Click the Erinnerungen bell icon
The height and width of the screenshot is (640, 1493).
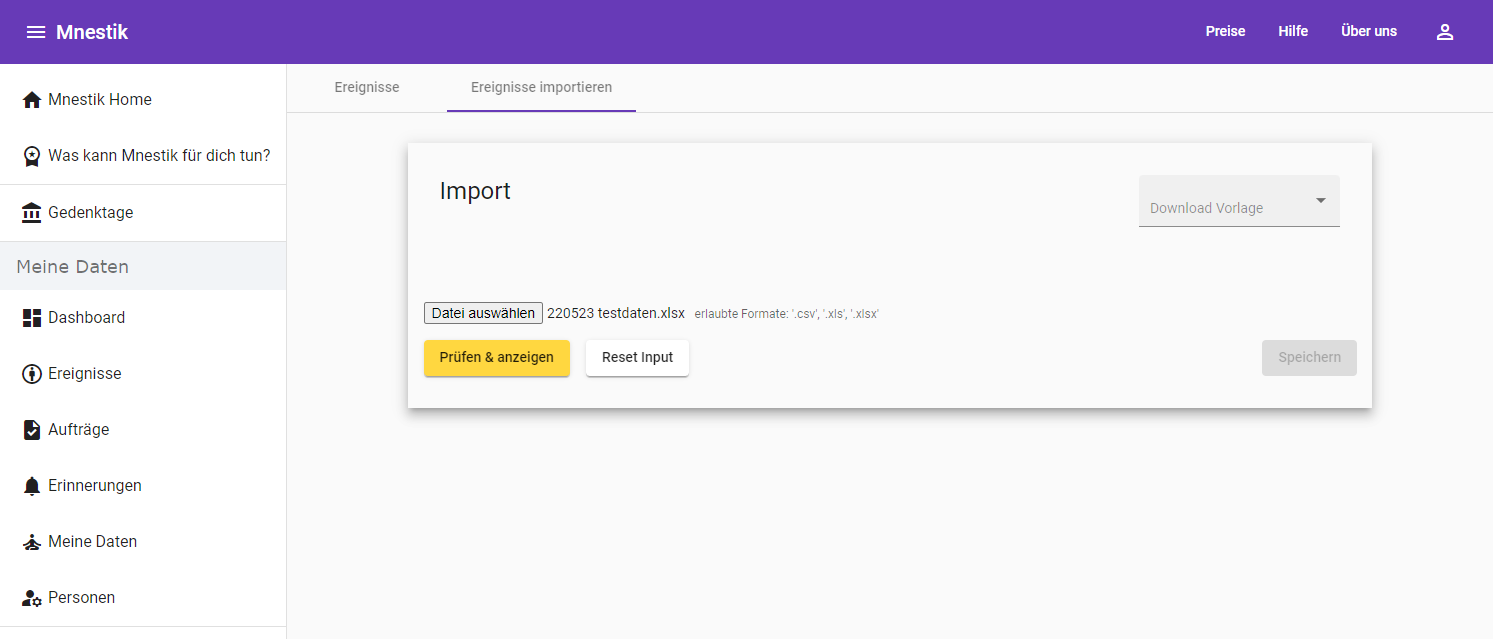[x=32, y=486]
